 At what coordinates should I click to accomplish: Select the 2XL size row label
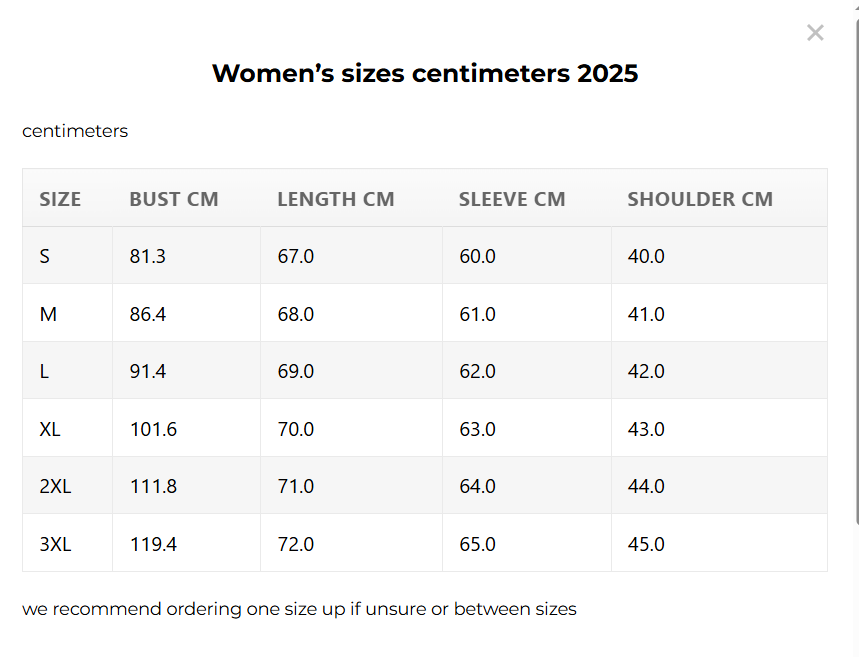click(54, 486)
